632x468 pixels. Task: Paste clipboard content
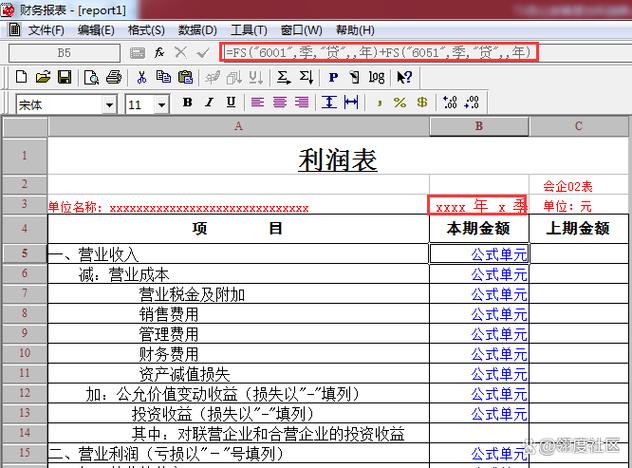pyautogui.click(x=185, y=77)
